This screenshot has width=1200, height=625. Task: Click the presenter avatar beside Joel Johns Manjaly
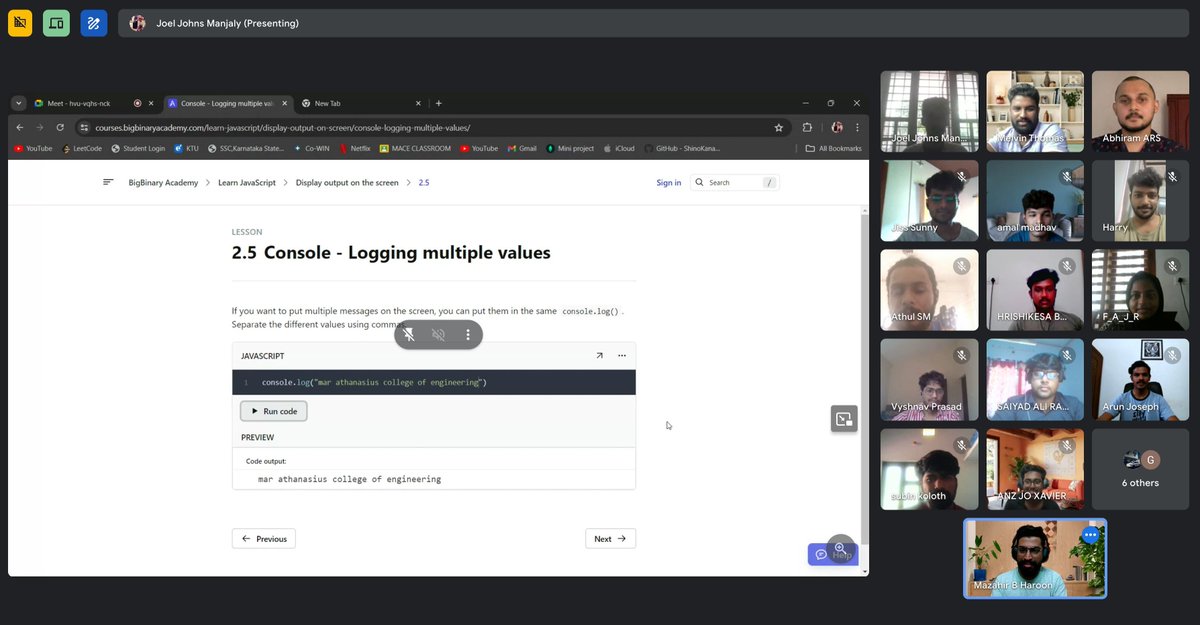[x=138, y=23]
